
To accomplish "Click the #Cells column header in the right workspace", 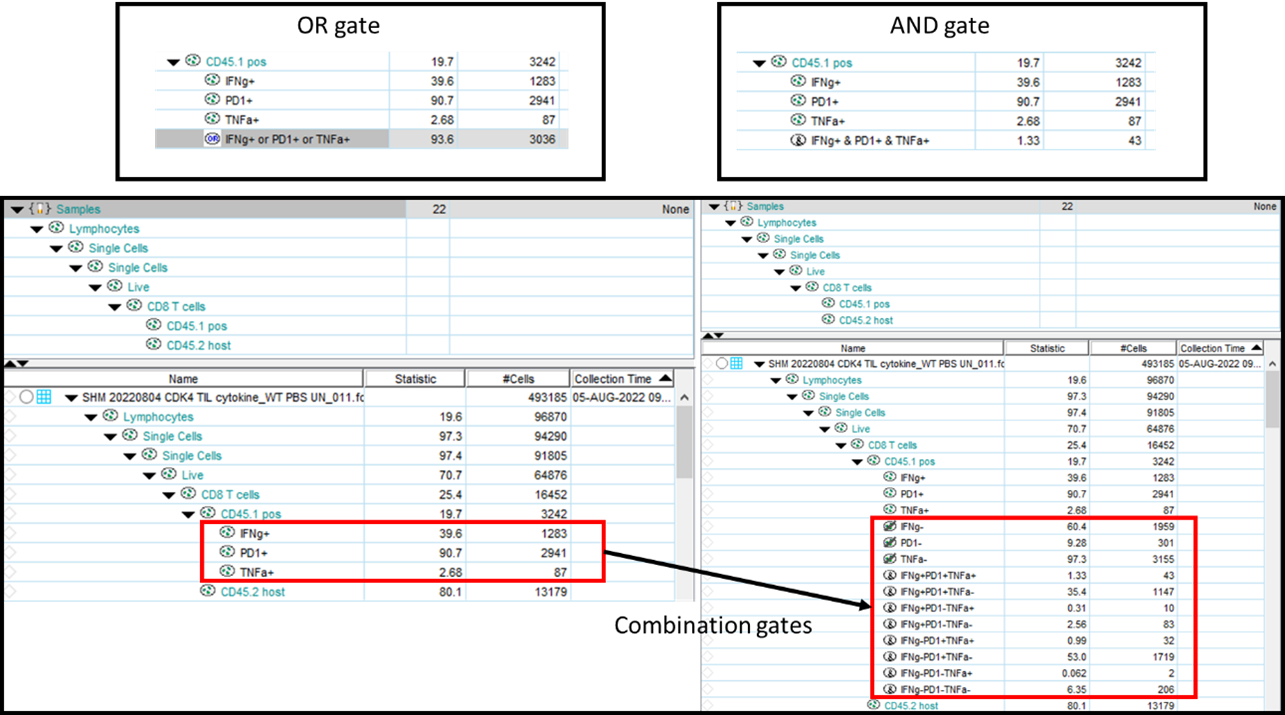I will 1133,348.
